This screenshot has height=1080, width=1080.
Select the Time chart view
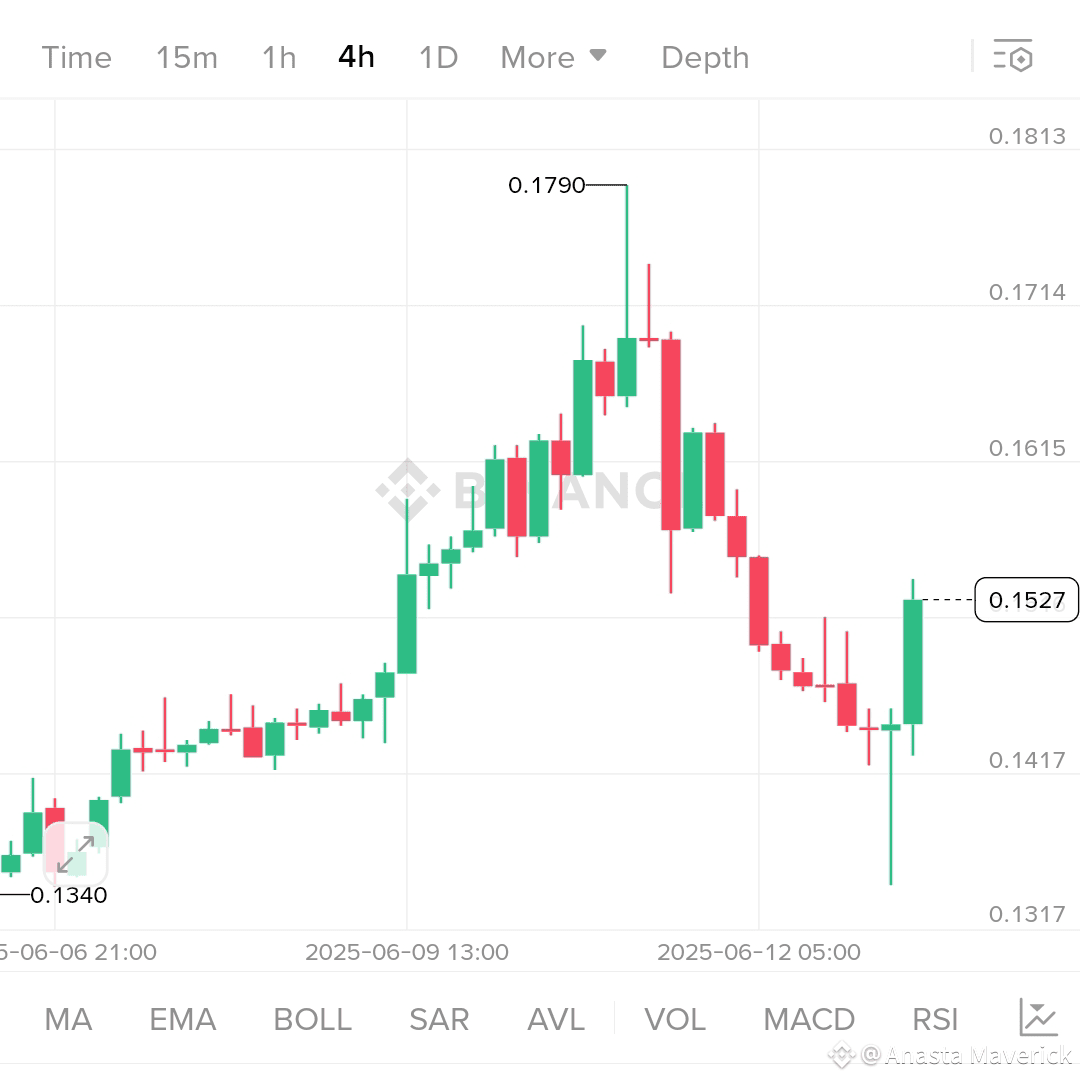point(76,57)
